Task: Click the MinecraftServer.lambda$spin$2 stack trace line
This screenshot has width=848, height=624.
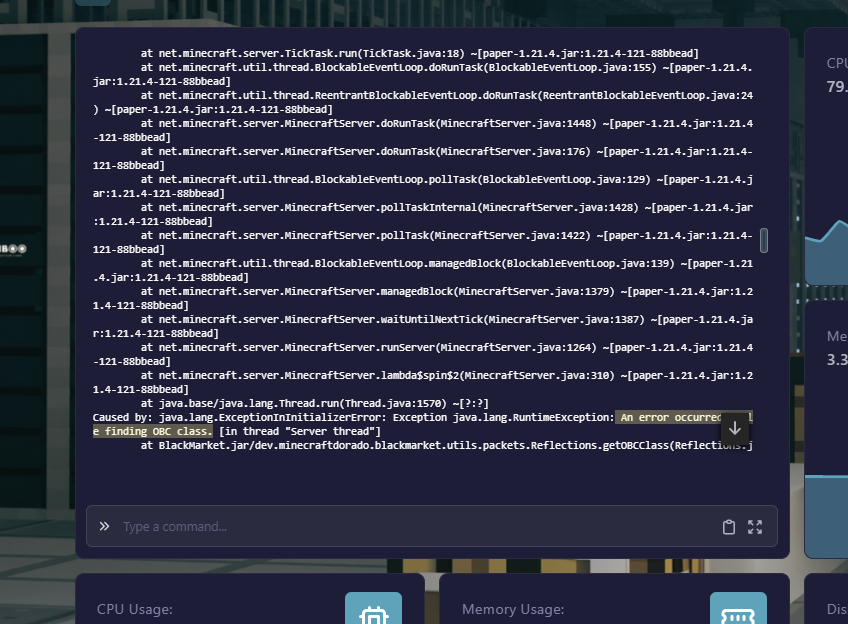Action: click(x=422, y=382)
